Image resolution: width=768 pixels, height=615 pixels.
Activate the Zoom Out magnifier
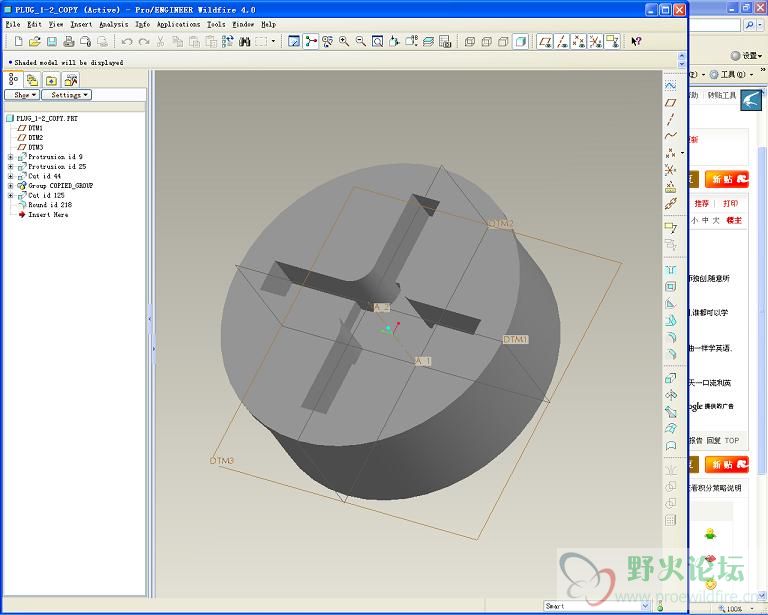361,42
